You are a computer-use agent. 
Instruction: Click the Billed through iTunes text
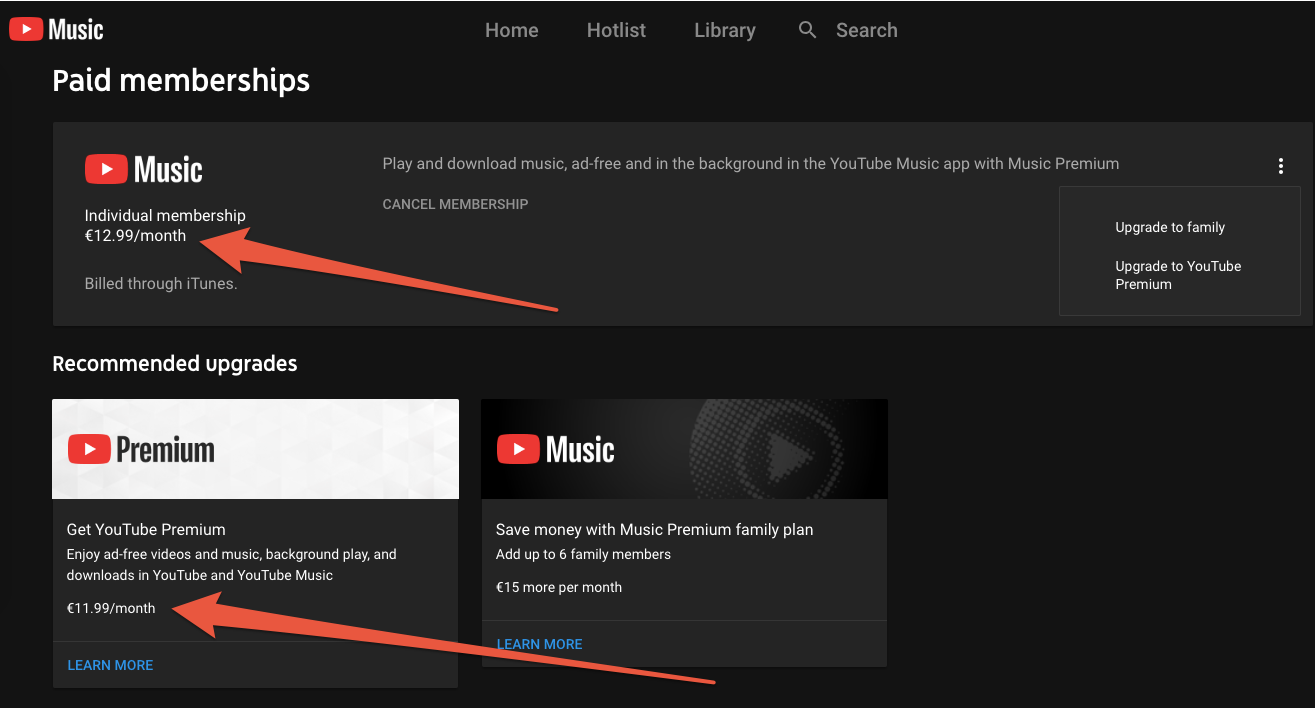pyautogui.click(x=161, y=284)
